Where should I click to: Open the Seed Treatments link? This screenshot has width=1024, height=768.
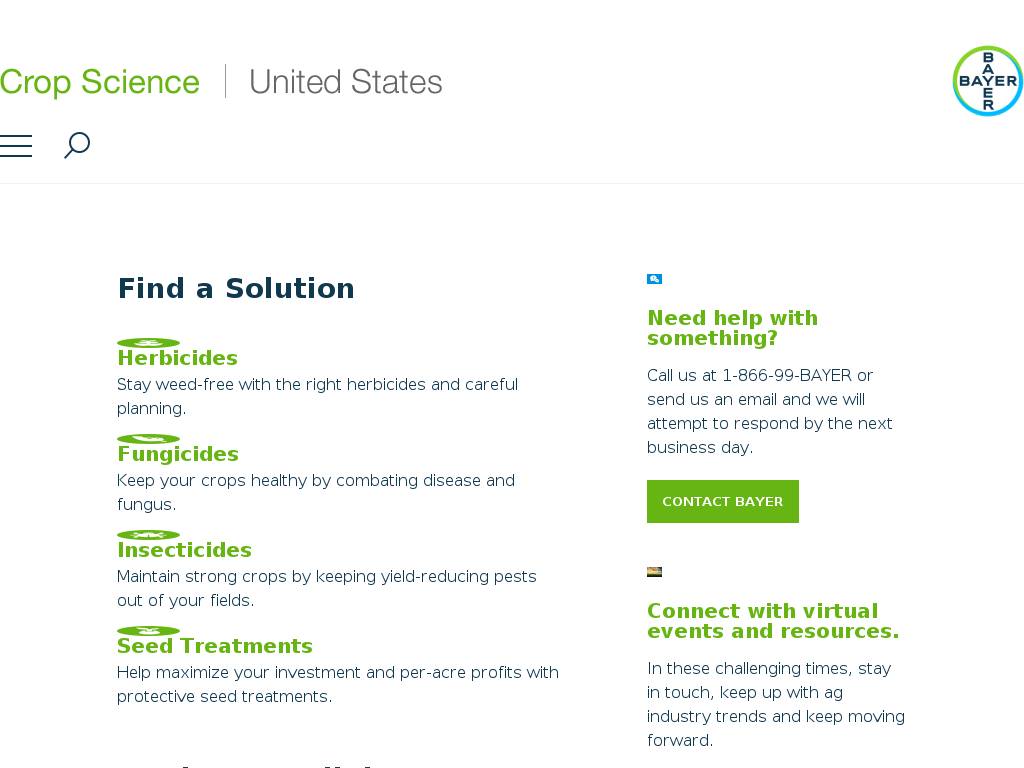(x=214, y=646)
